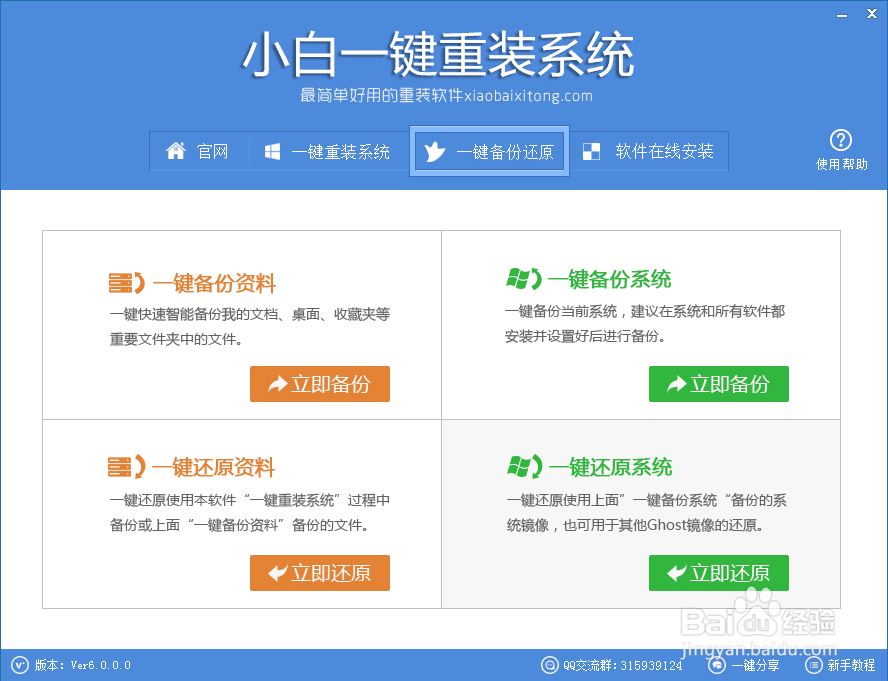Open the 软件在线安装 tab
The image size is (888, 681).
pyautogui.click(x=648, y=151)
